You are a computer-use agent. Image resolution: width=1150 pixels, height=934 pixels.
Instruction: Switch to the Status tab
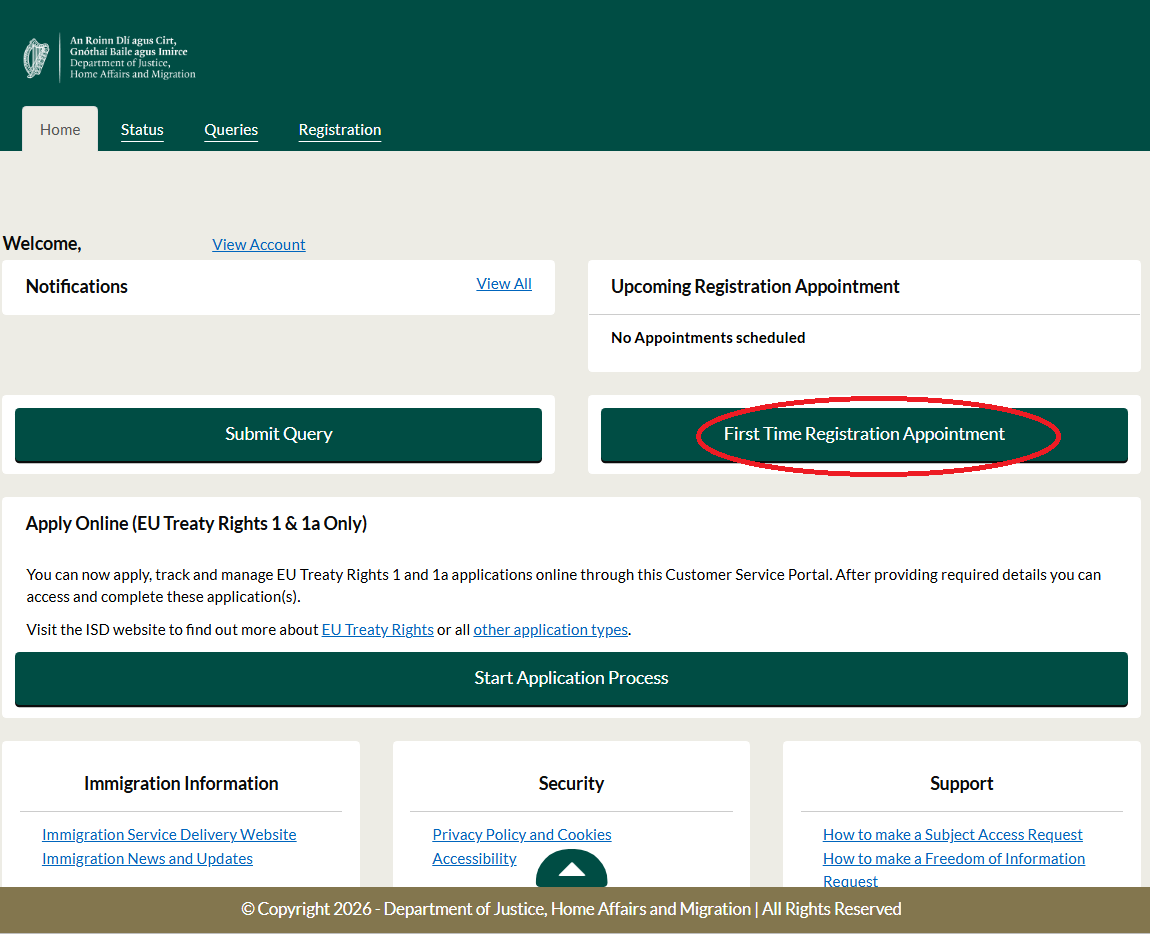pyautogui.click(x=142, y=130)
